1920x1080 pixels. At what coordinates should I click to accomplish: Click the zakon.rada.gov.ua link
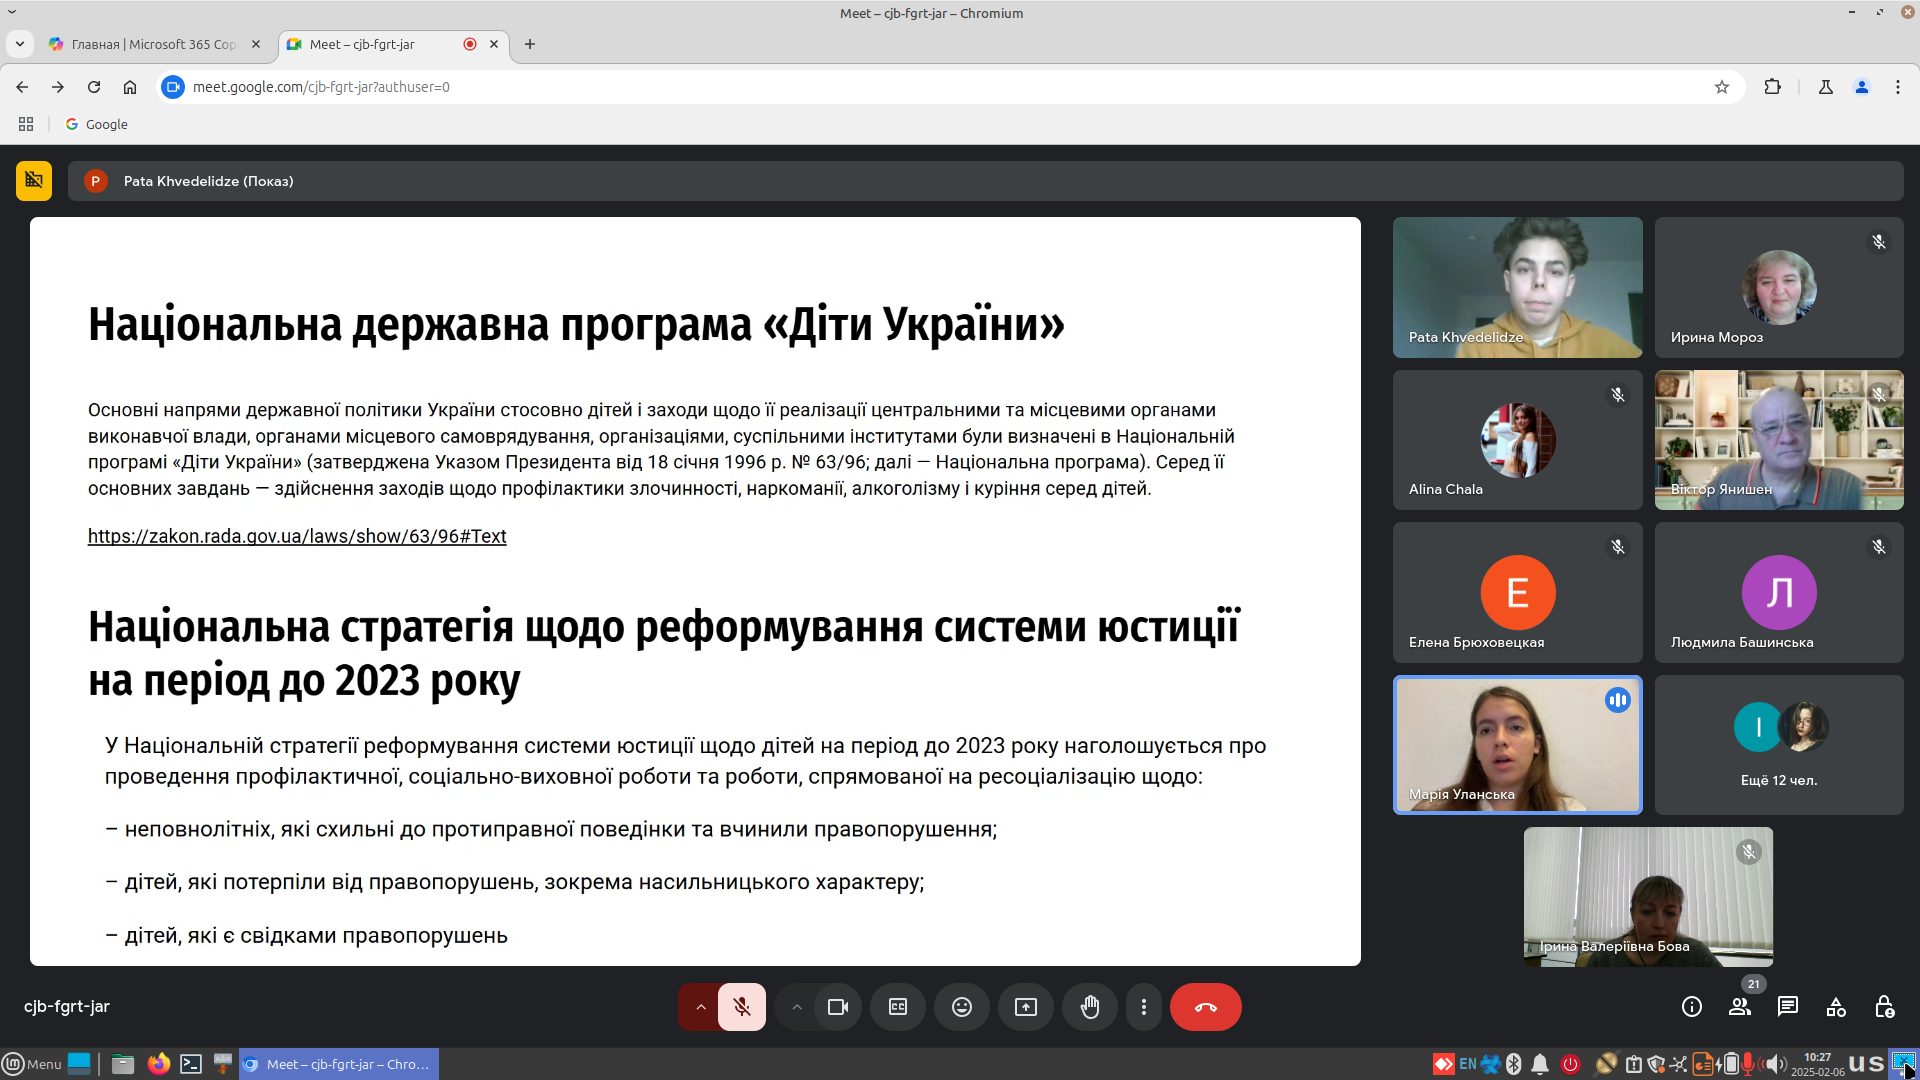point(297,536)
